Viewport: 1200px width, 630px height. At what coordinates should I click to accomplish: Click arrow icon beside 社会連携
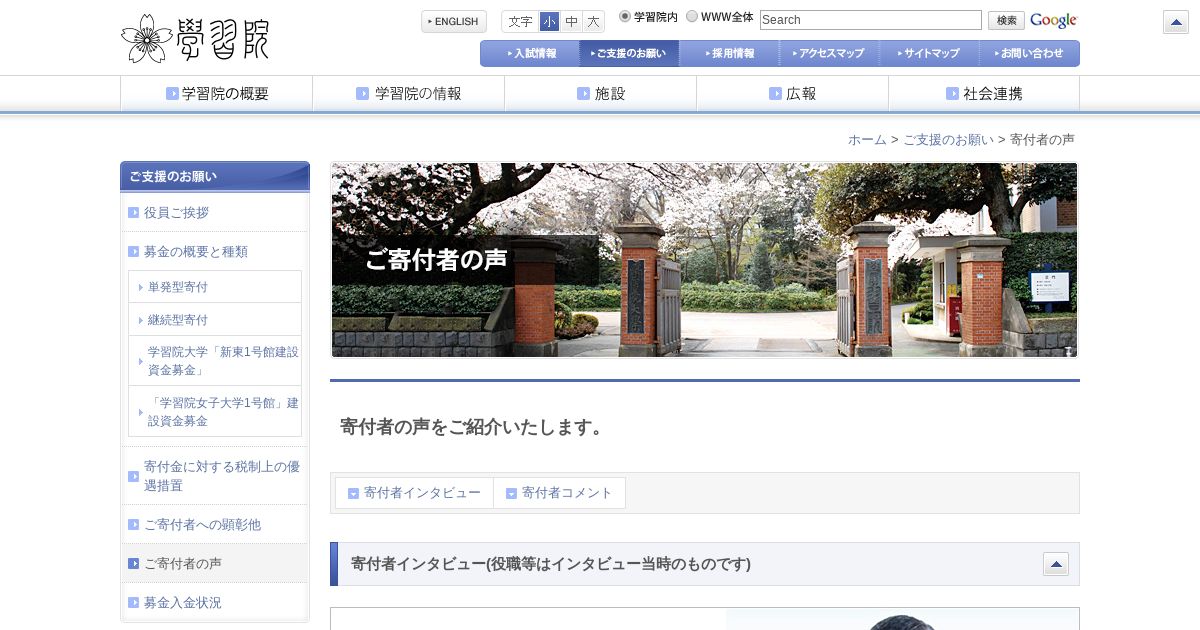[952, 94]
